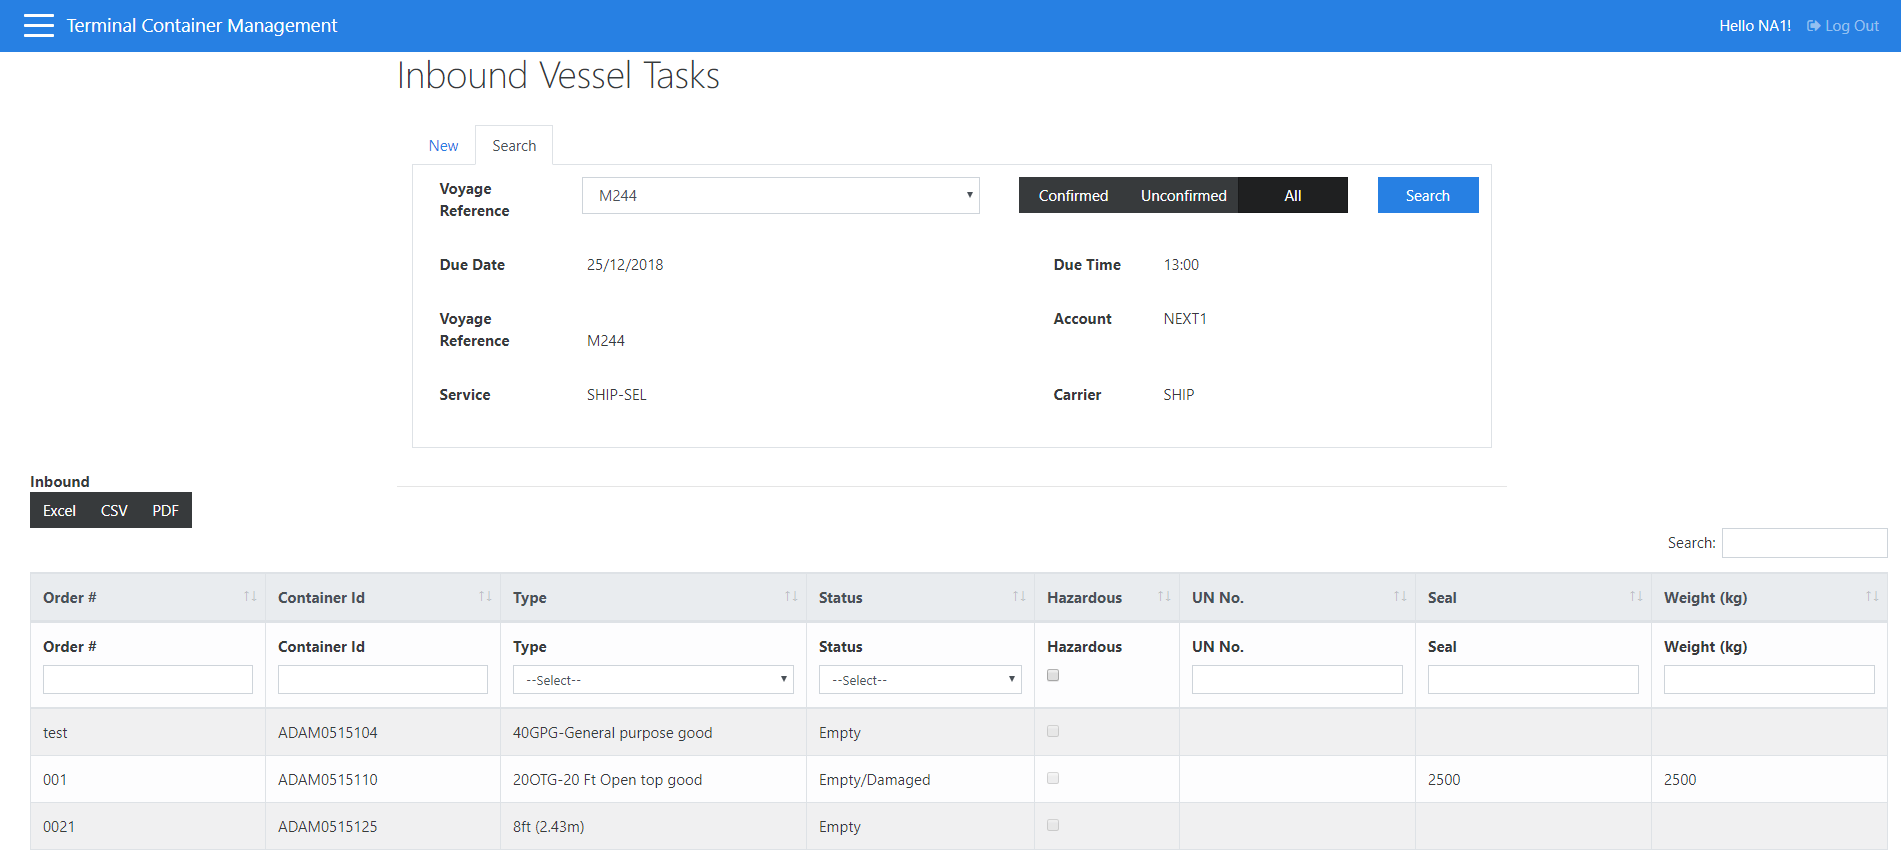The width and height of the screenshot is (1901, 864).
Task: Sort by UN No. column arrows
Action: [1400, 597]
